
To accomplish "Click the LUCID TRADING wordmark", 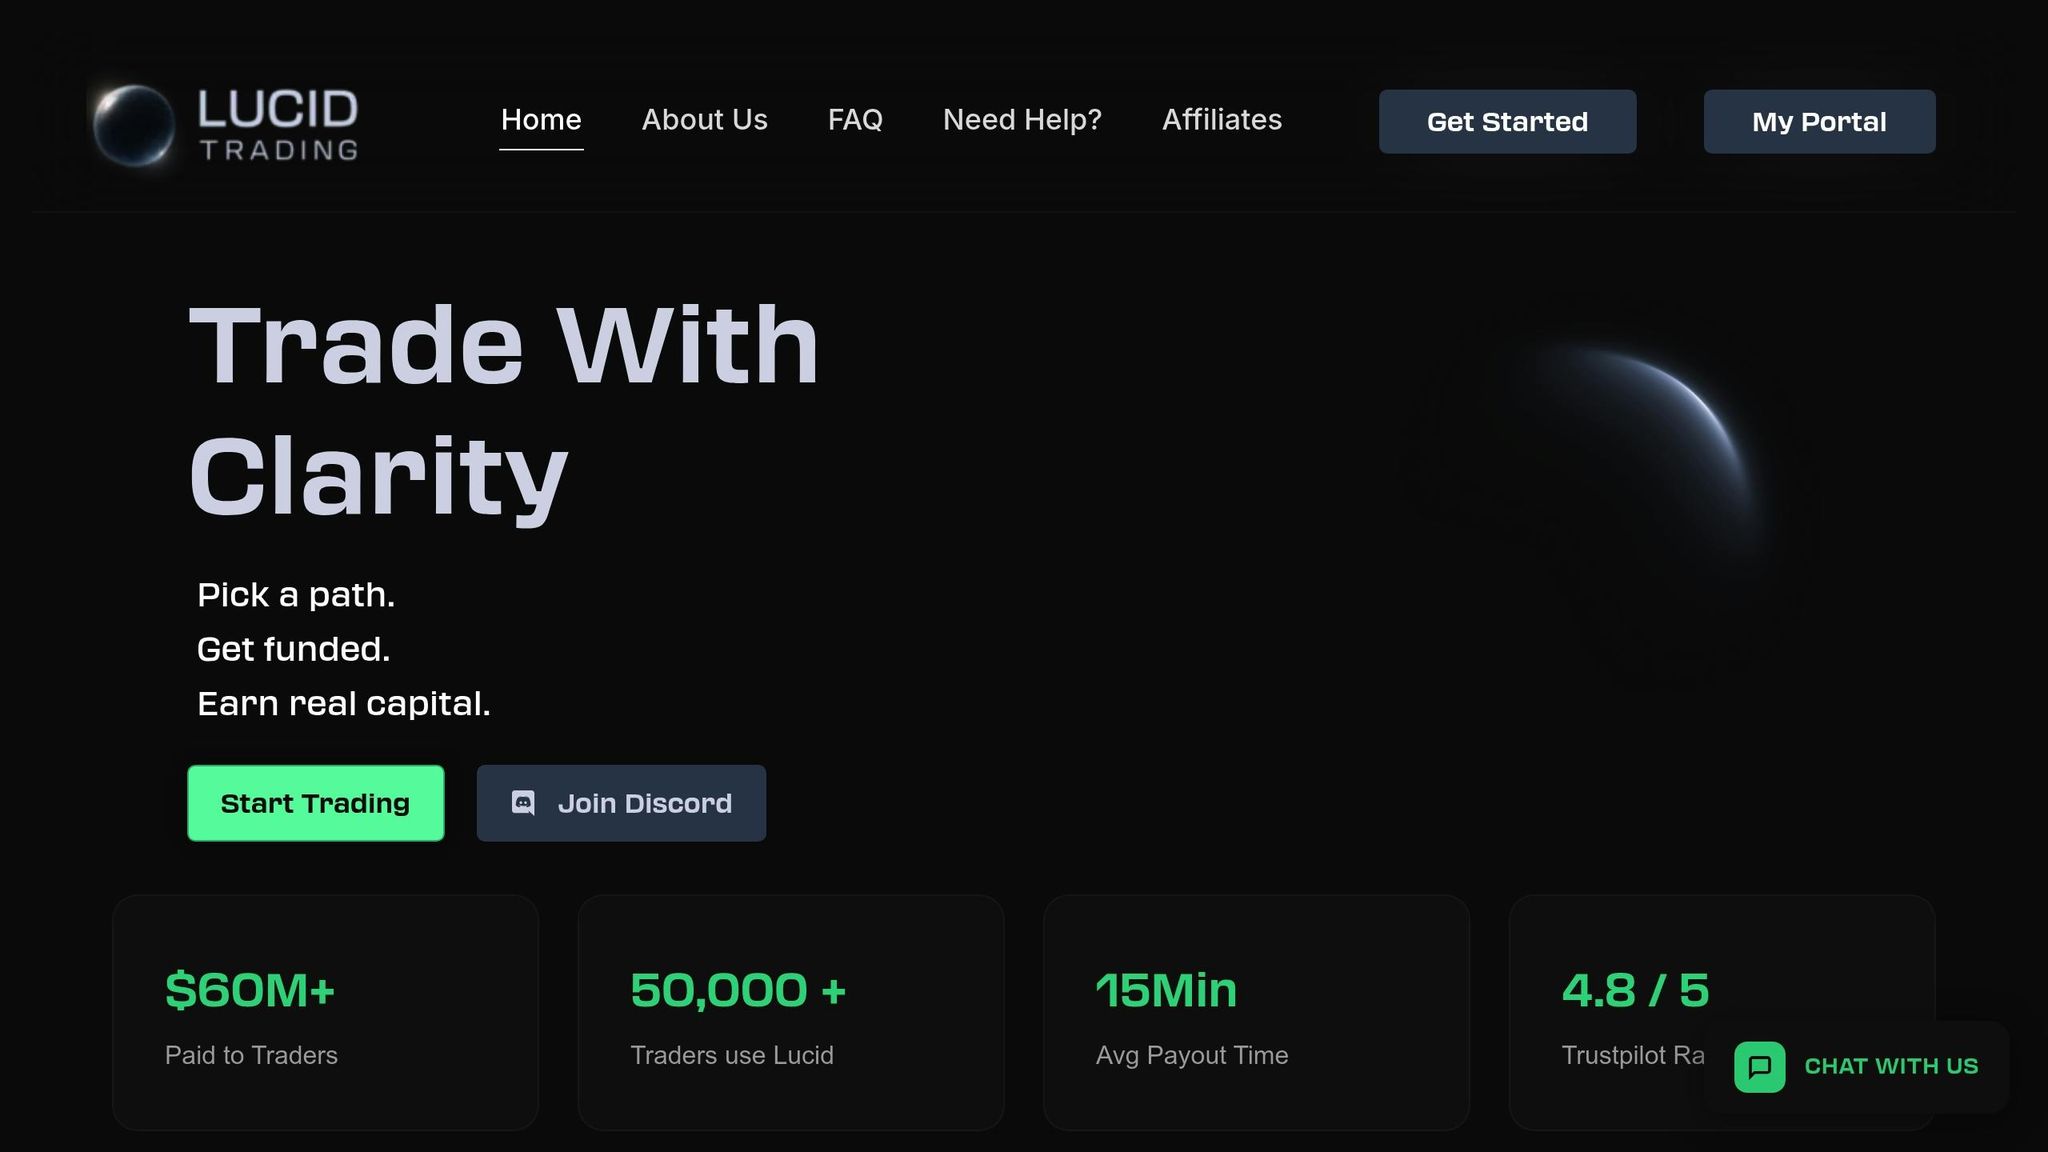I will (278, 124).
